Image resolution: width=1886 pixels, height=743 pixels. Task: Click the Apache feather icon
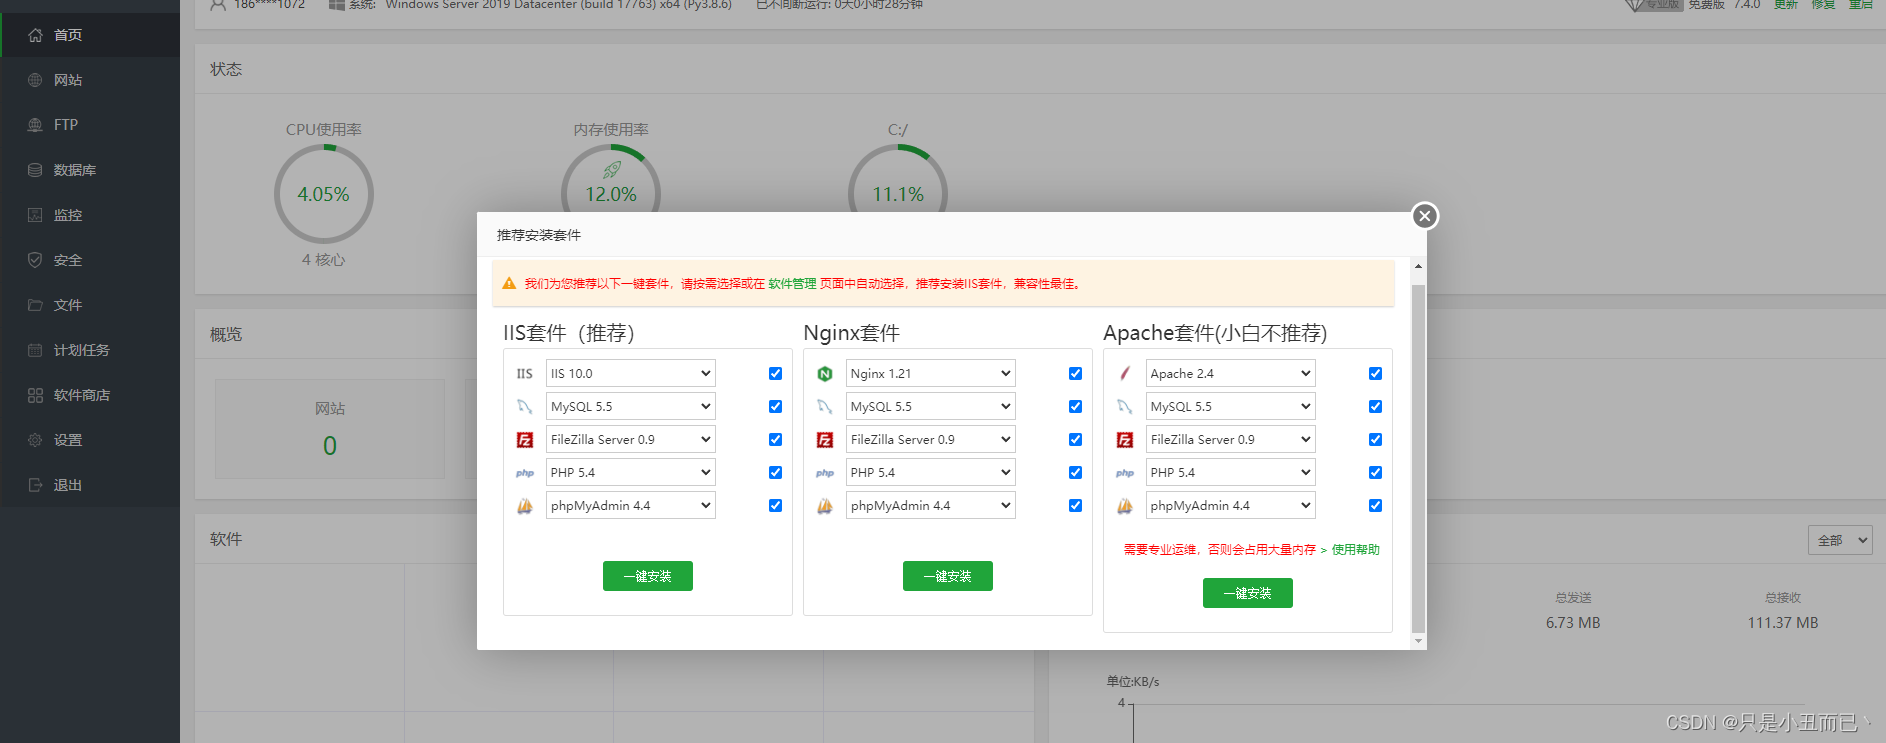click(x=1125, y=374)
